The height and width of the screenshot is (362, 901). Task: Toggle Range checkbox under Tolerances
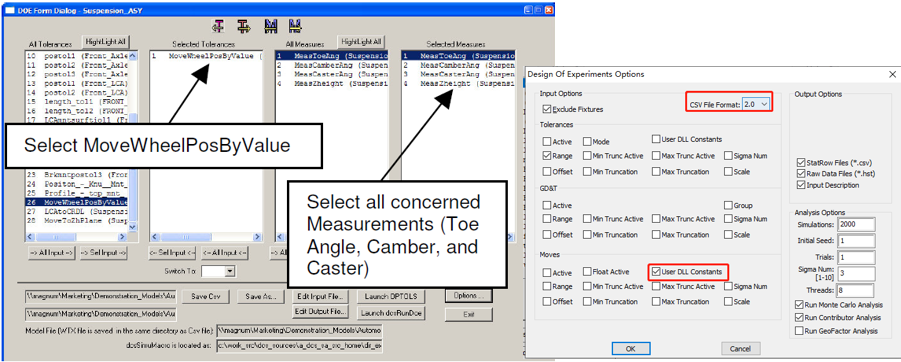[x=546, y=156]
